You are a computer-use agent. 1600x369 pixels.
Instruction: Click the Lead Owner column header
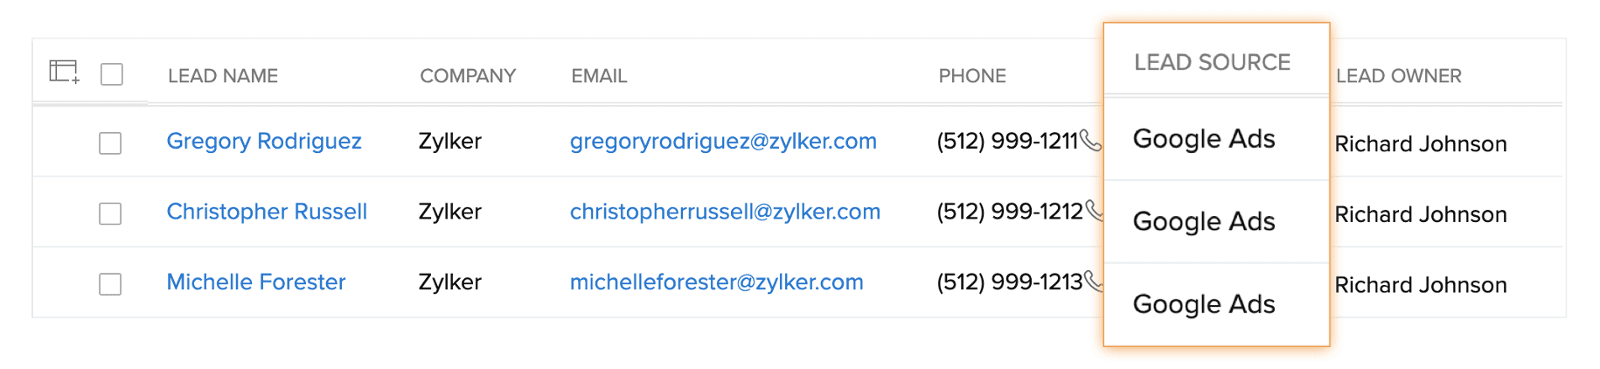pos(1398,76)
